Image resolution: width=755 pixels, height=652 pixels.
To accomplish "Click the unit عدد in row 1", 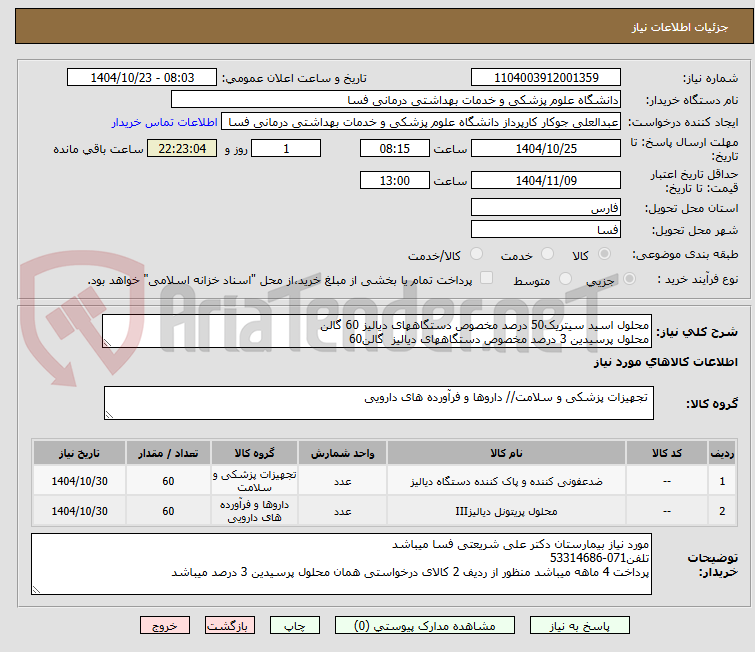I will point(342,481).
